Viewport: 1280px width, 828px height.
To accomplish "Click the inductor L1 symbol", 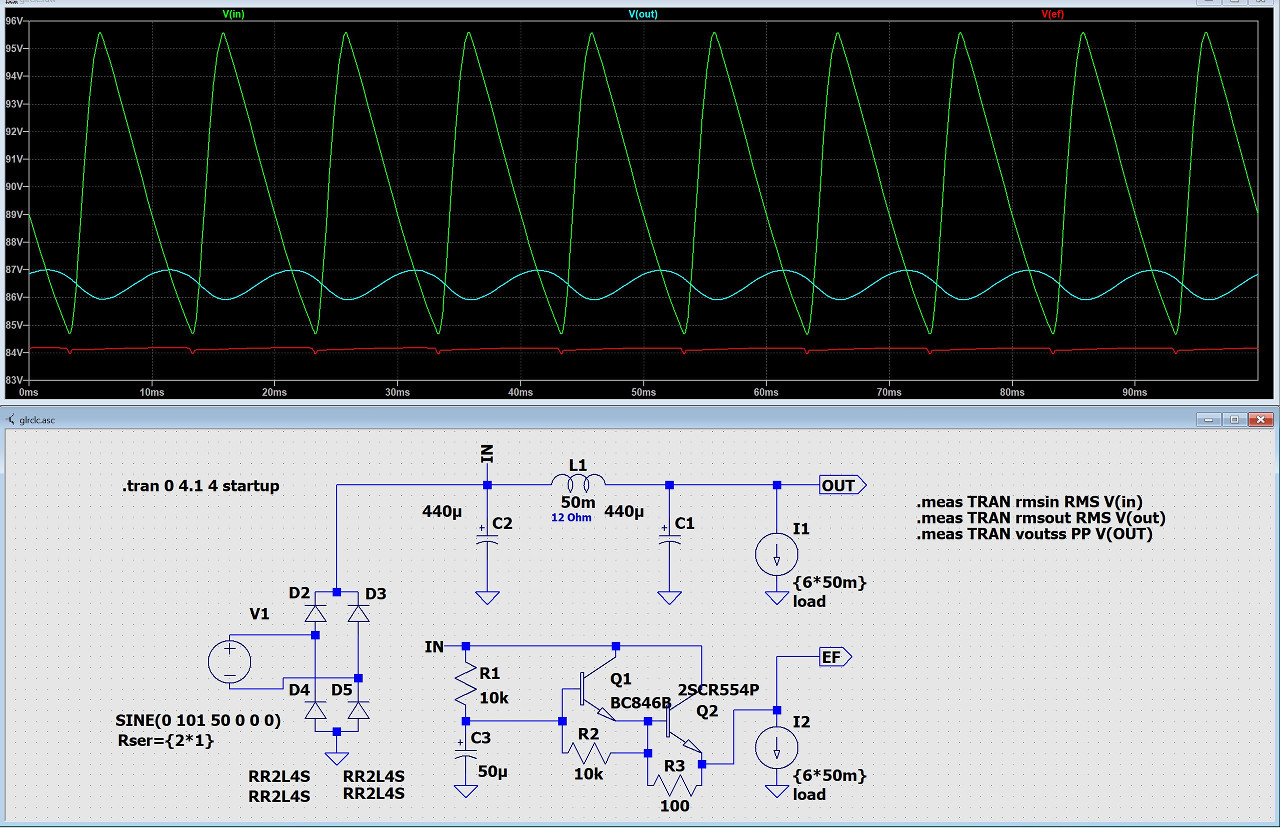I will tap(578, 485).
